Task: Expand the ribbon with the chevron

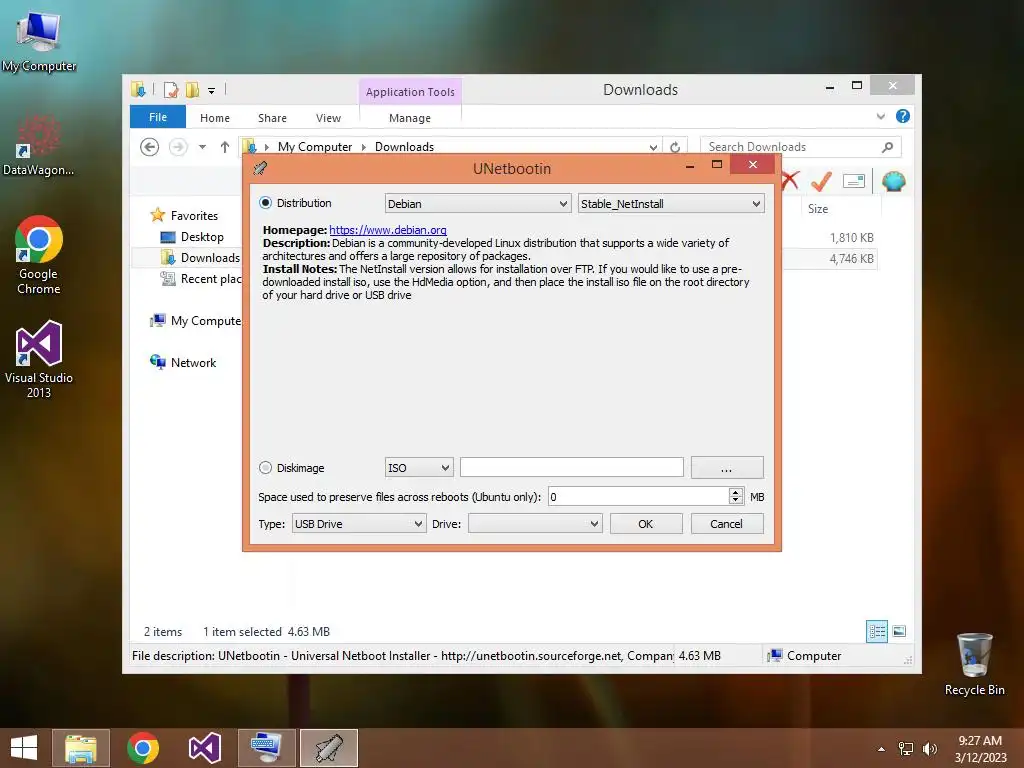Action: click(881, 116)
